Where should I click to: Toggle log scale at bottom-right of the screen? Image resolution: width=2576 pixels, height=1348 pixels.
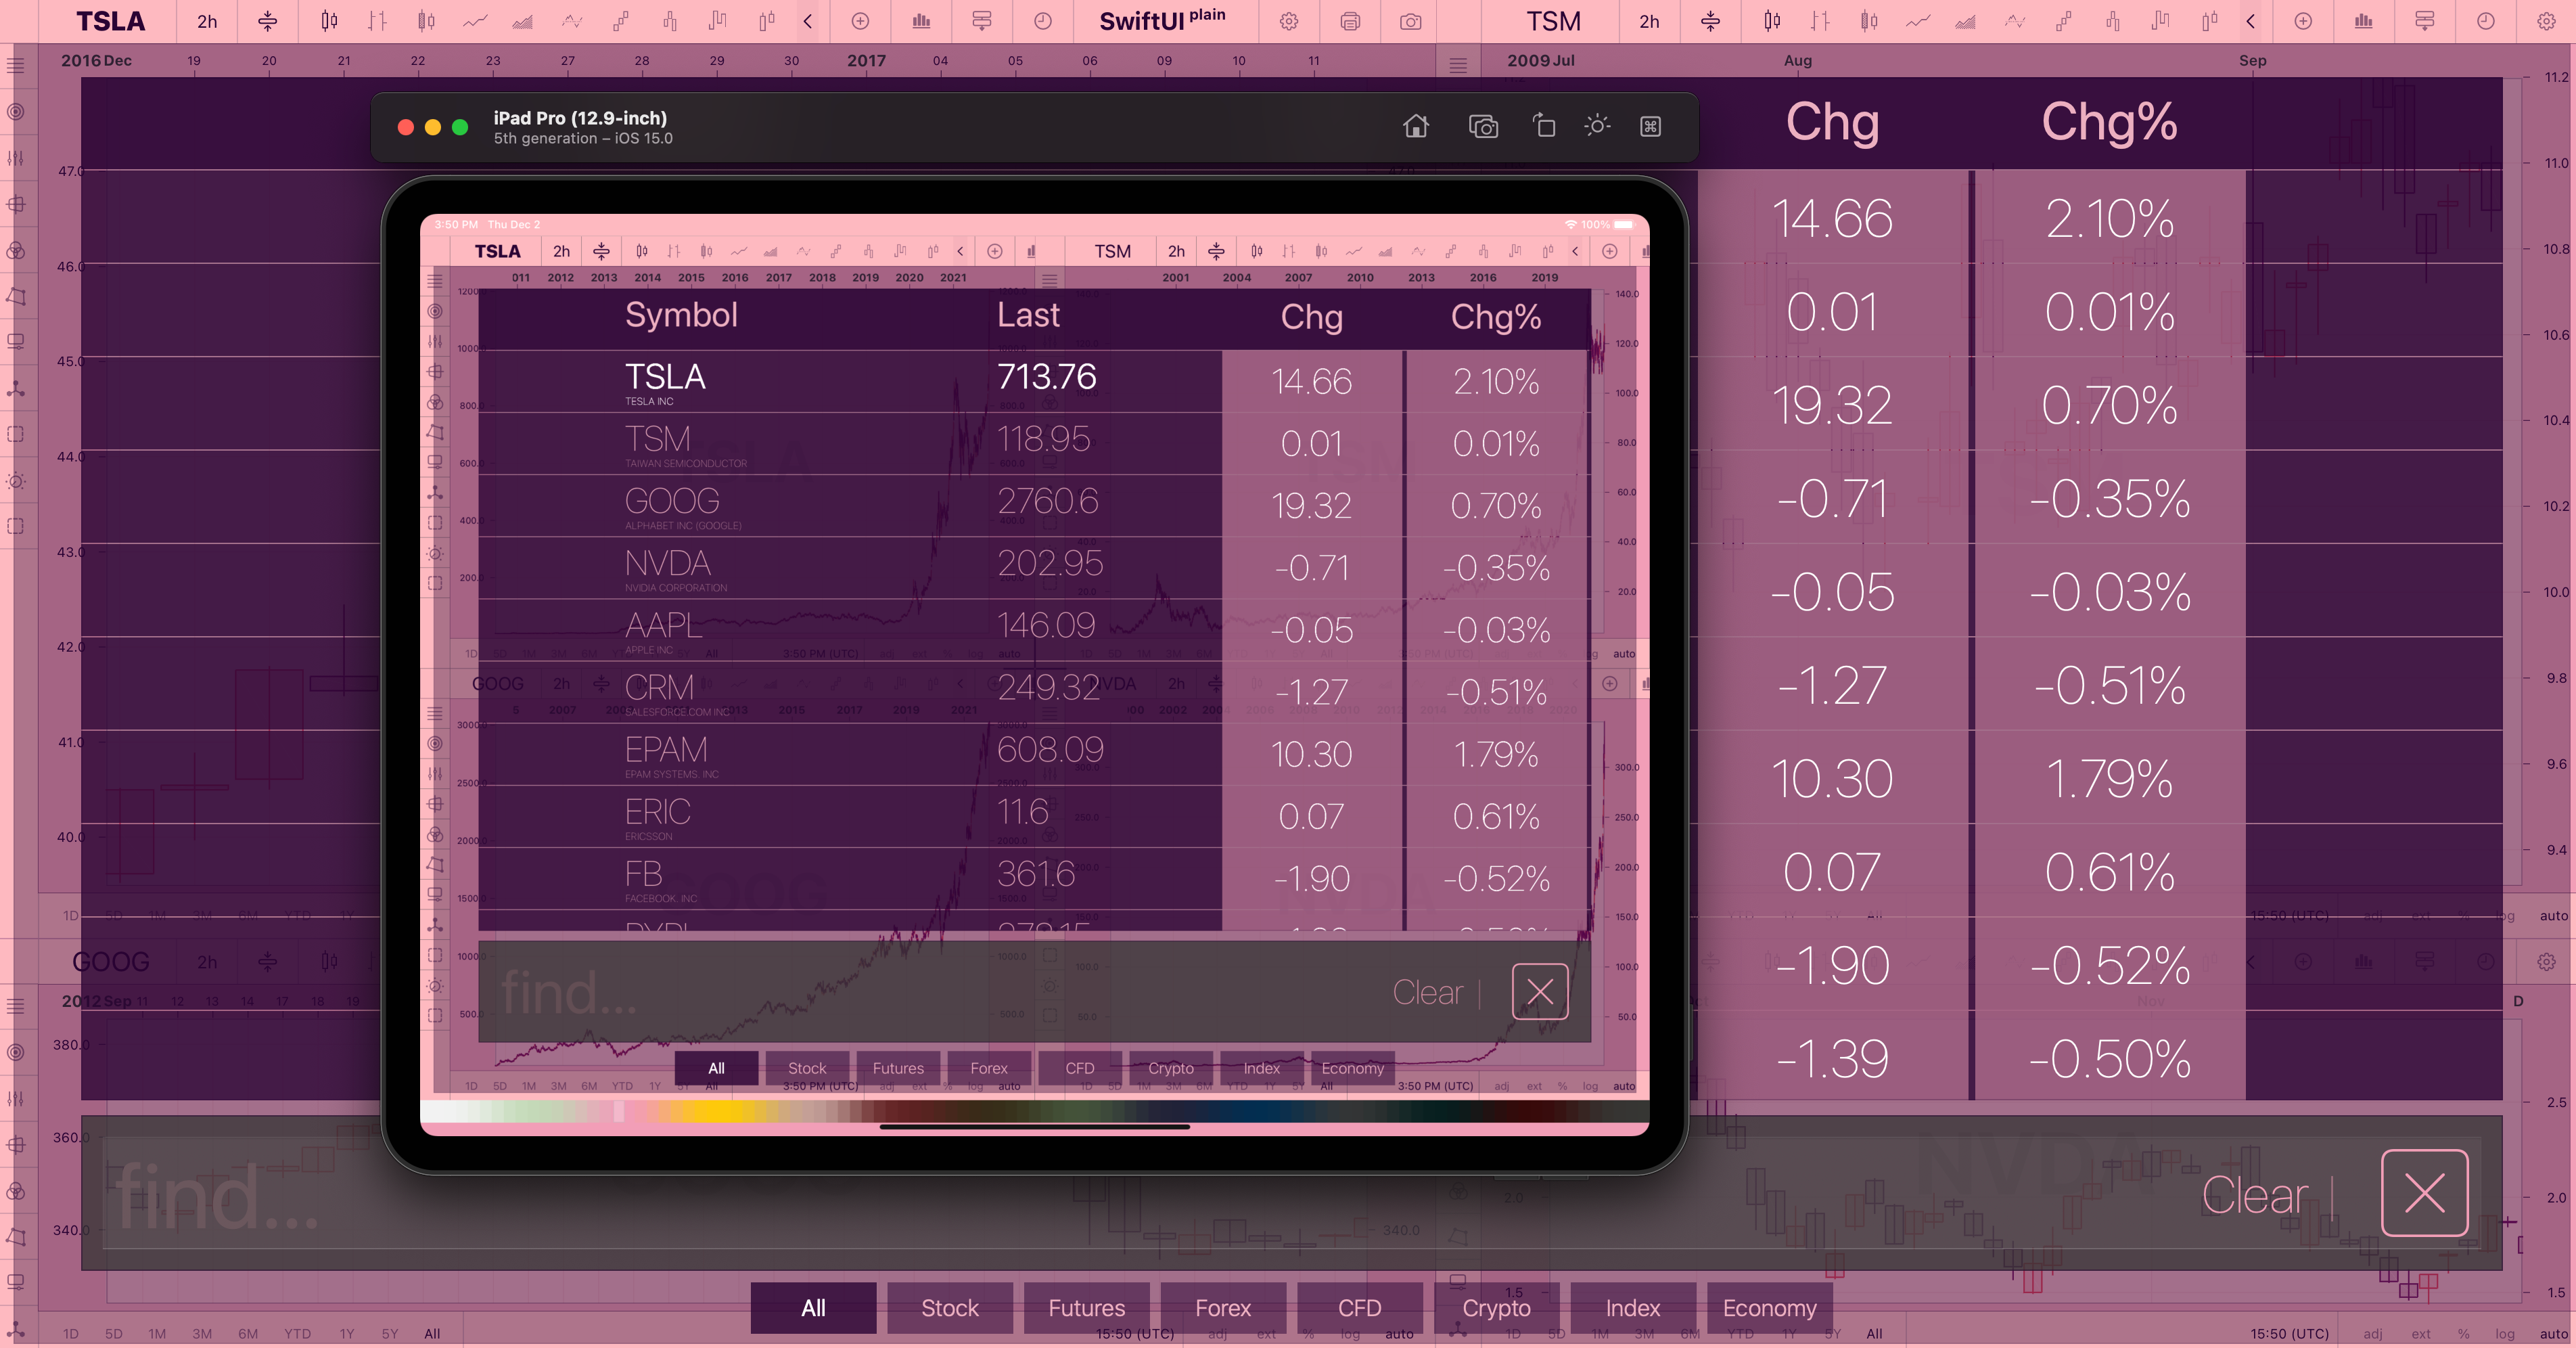[x=2504, y=1333]
